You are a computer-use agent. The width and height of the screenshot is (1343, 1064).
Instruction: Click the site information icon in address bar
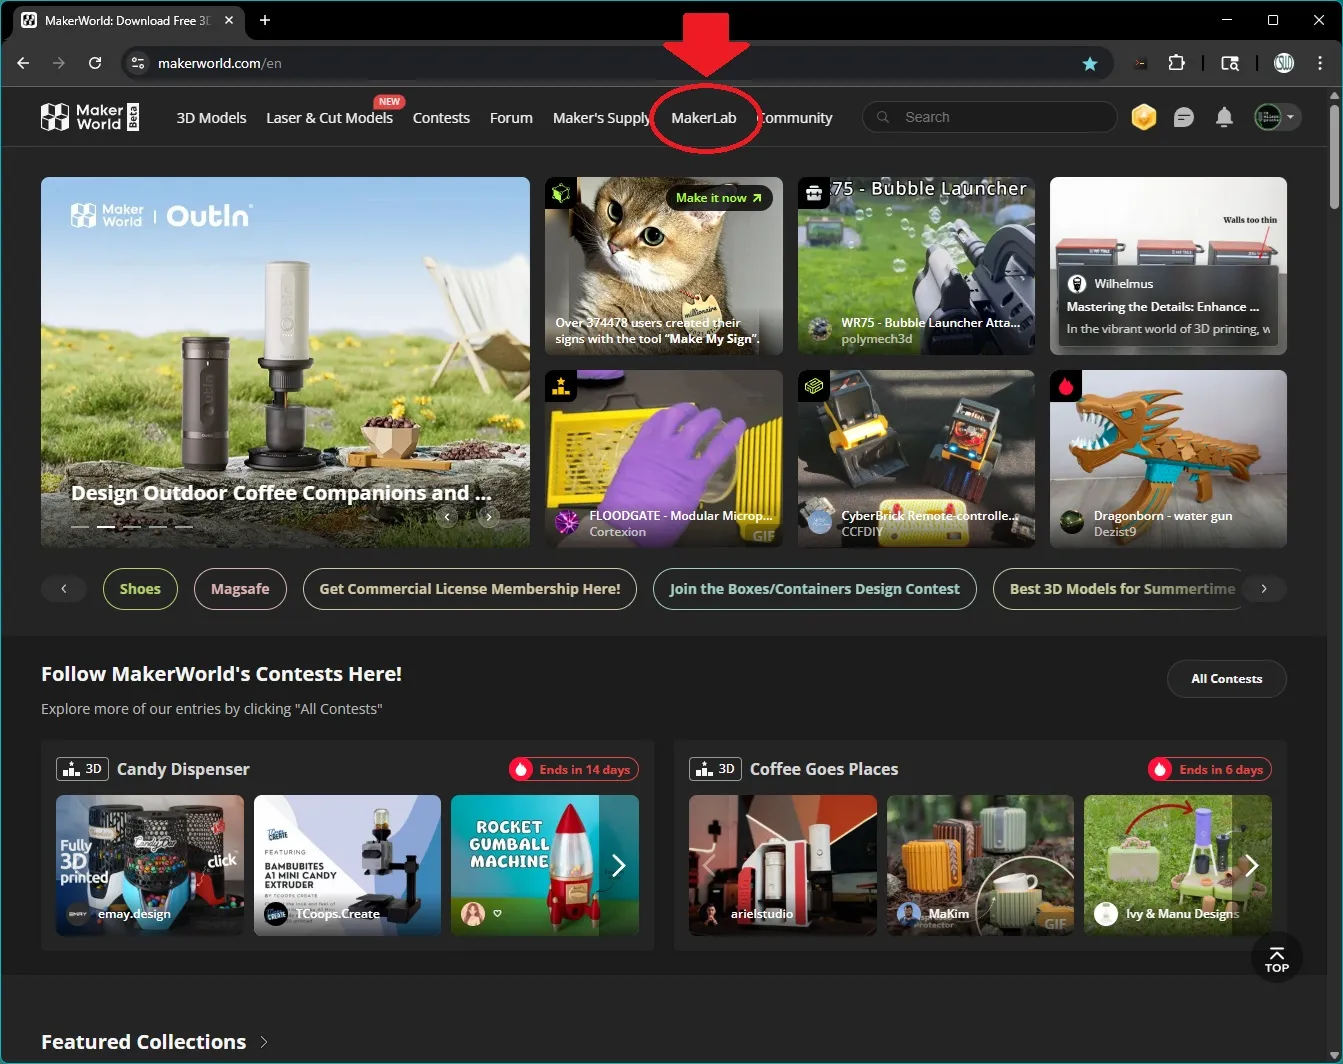[x=138, y=63]
